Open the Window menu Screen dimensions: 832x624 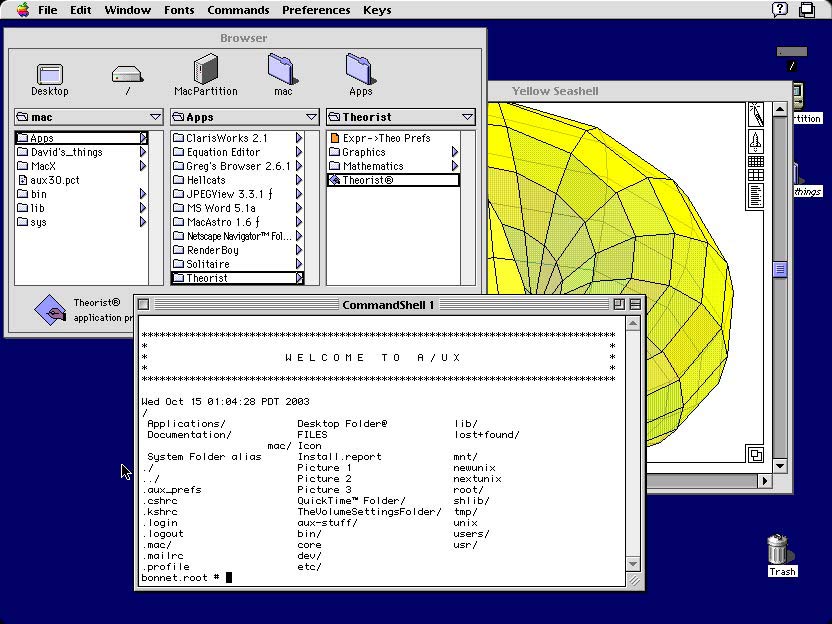[x=128, y=10]
